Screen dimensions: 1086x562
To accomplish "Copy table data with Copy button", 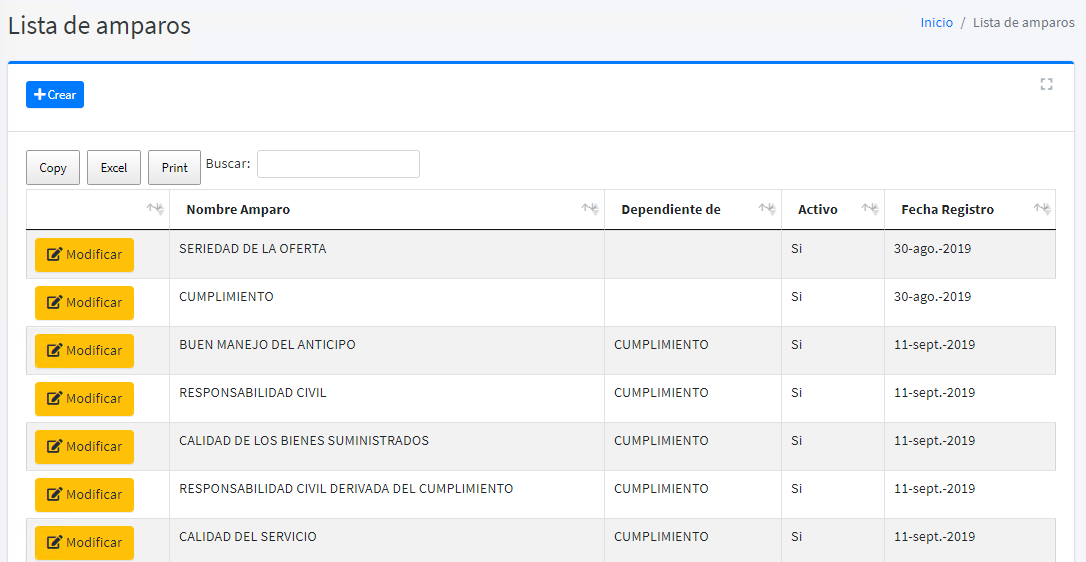I will [53, 168].
